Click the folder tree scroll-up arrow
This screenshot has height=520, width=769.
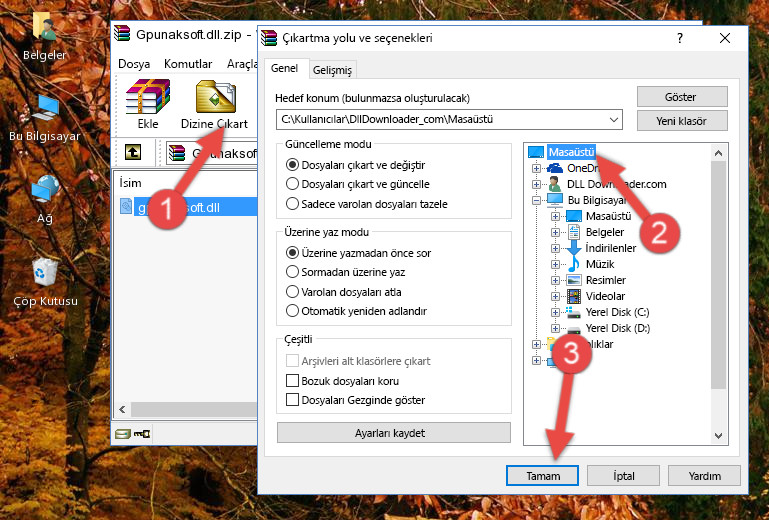point(718,153)
